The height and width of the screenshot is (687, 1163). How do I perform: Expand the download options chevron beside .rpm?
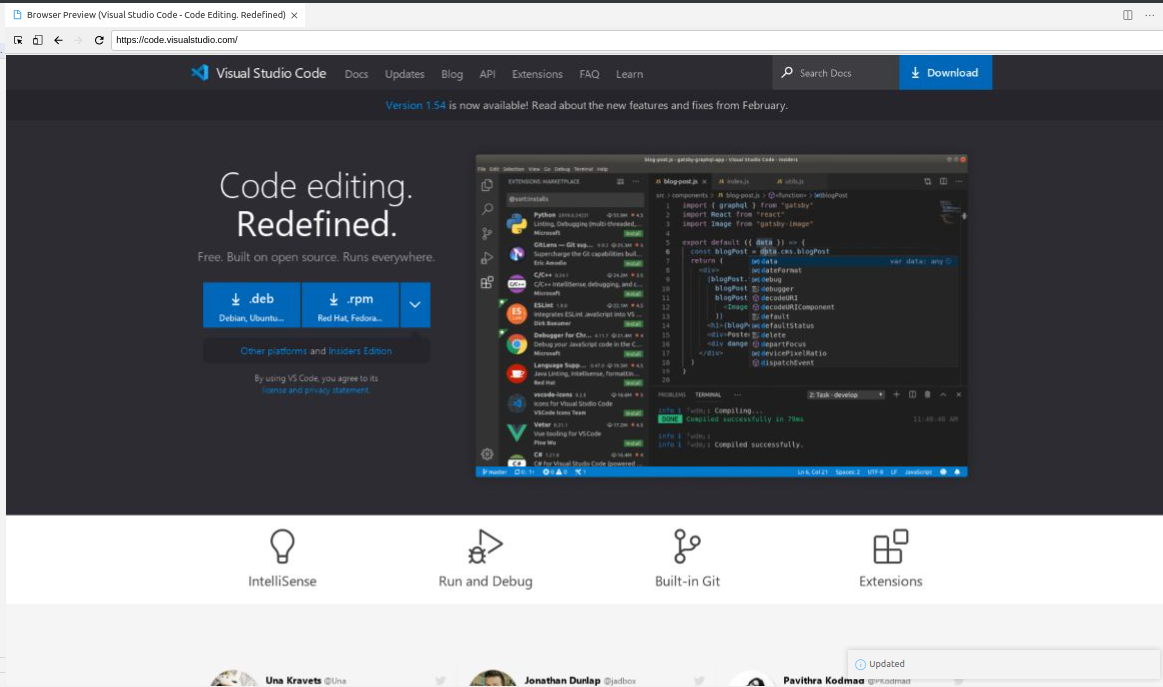point(415,305)
